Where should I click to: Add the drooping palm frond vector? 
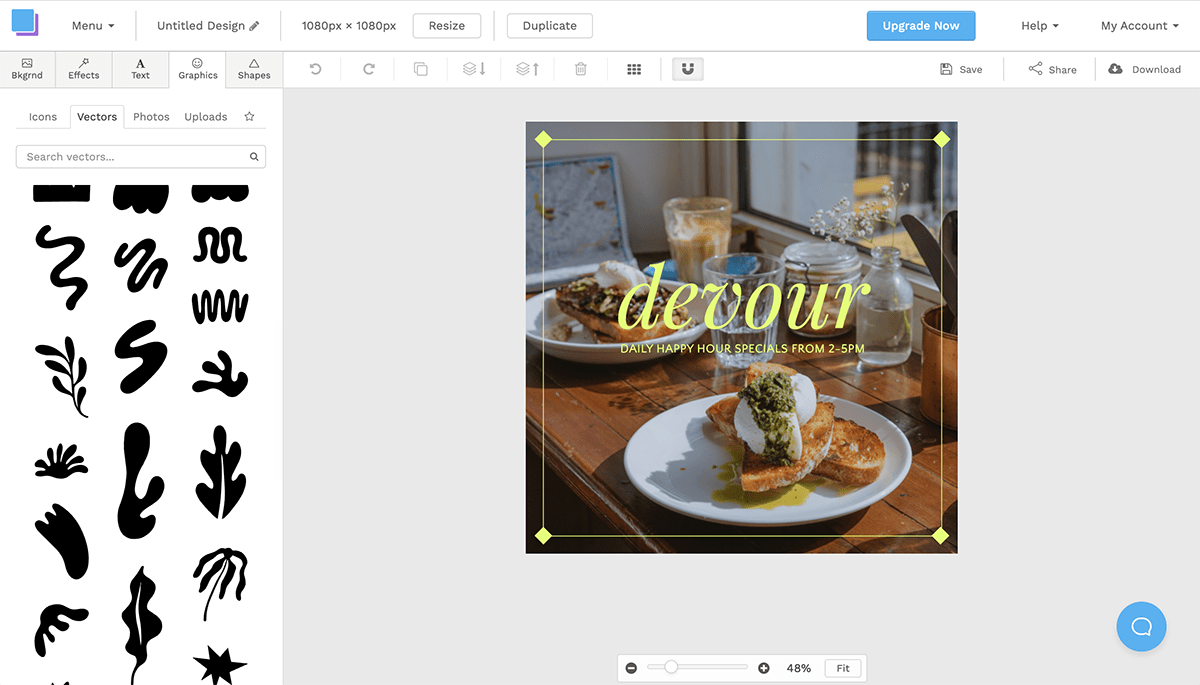click(219, 583)
